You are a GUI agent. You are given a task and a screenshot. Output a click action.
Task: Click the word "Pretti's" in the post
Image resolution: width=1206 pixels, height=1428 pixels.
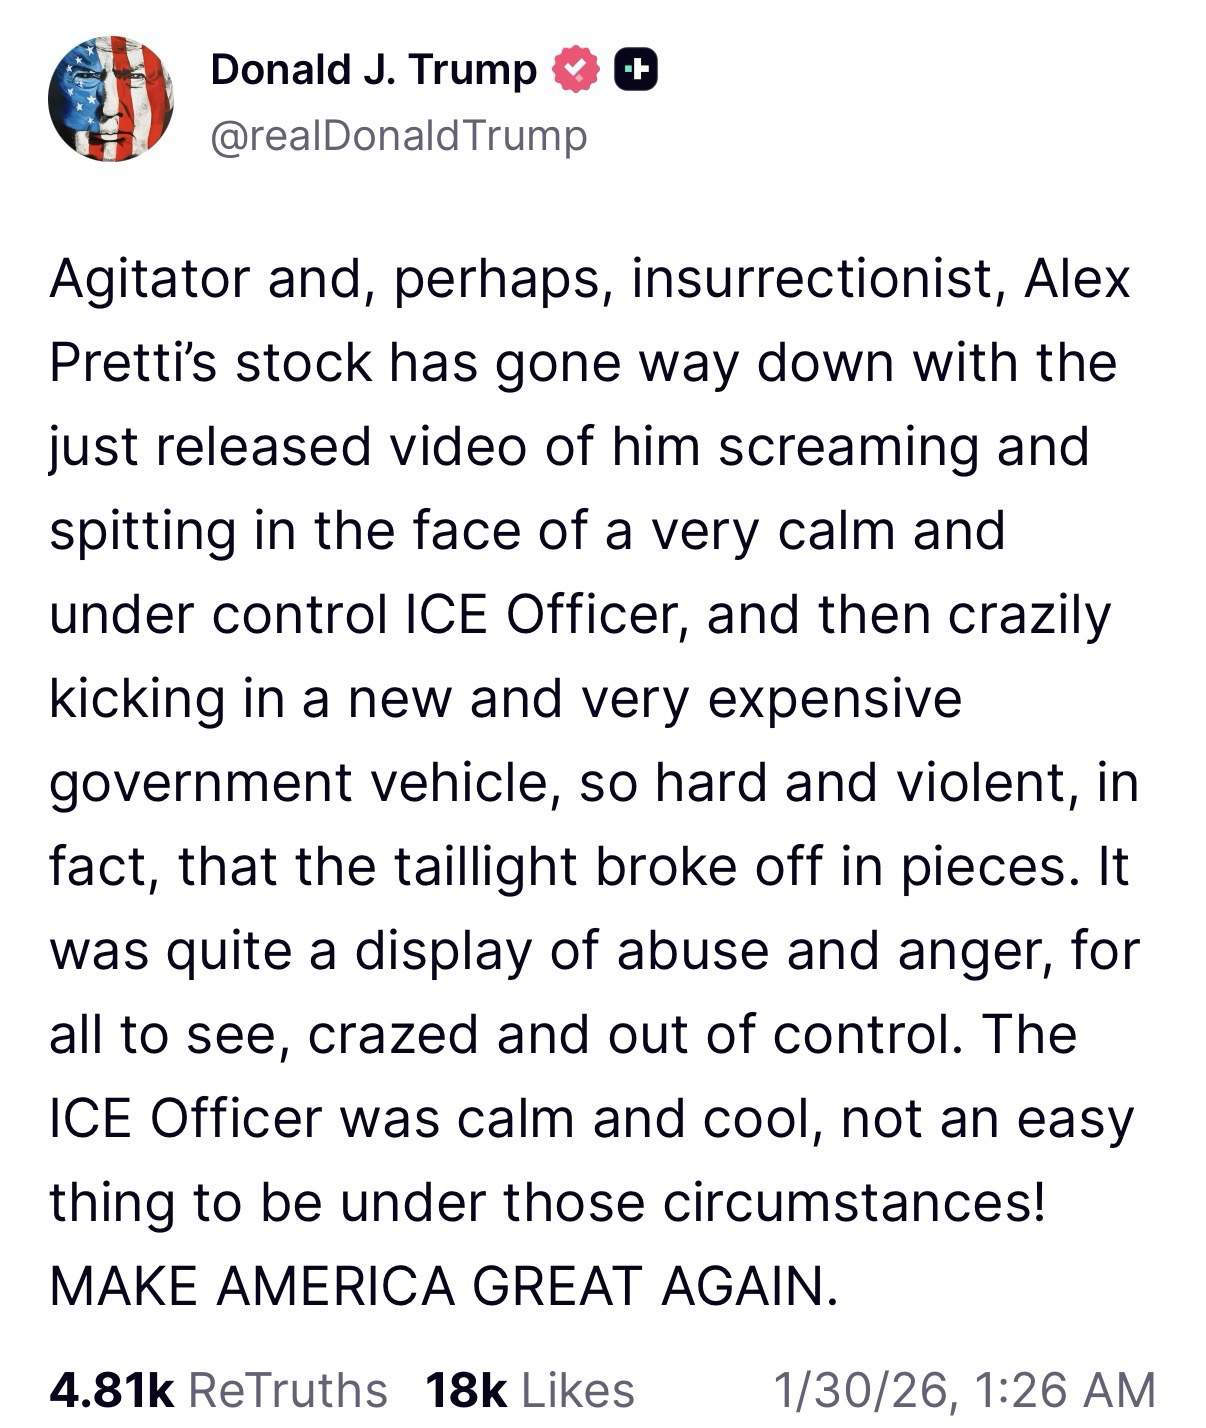click(132, 363)
